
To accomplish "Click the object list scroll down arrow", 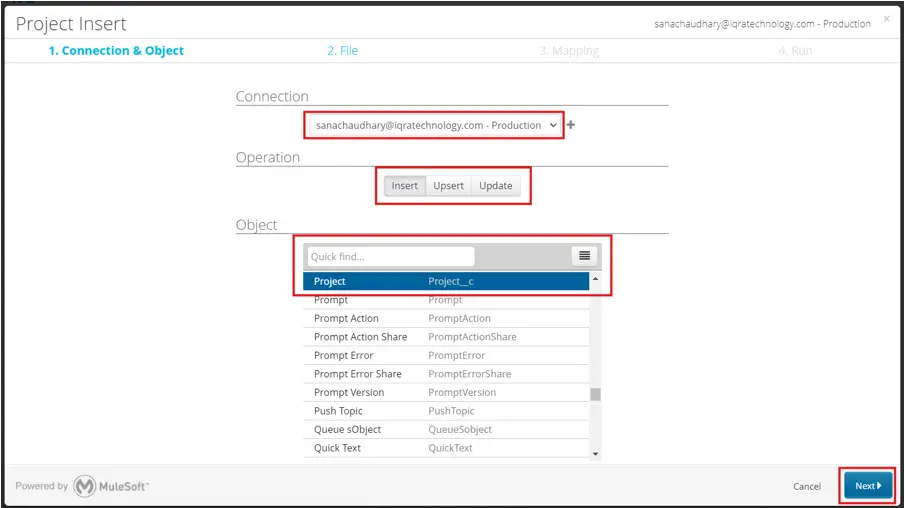I will [595, 454].
